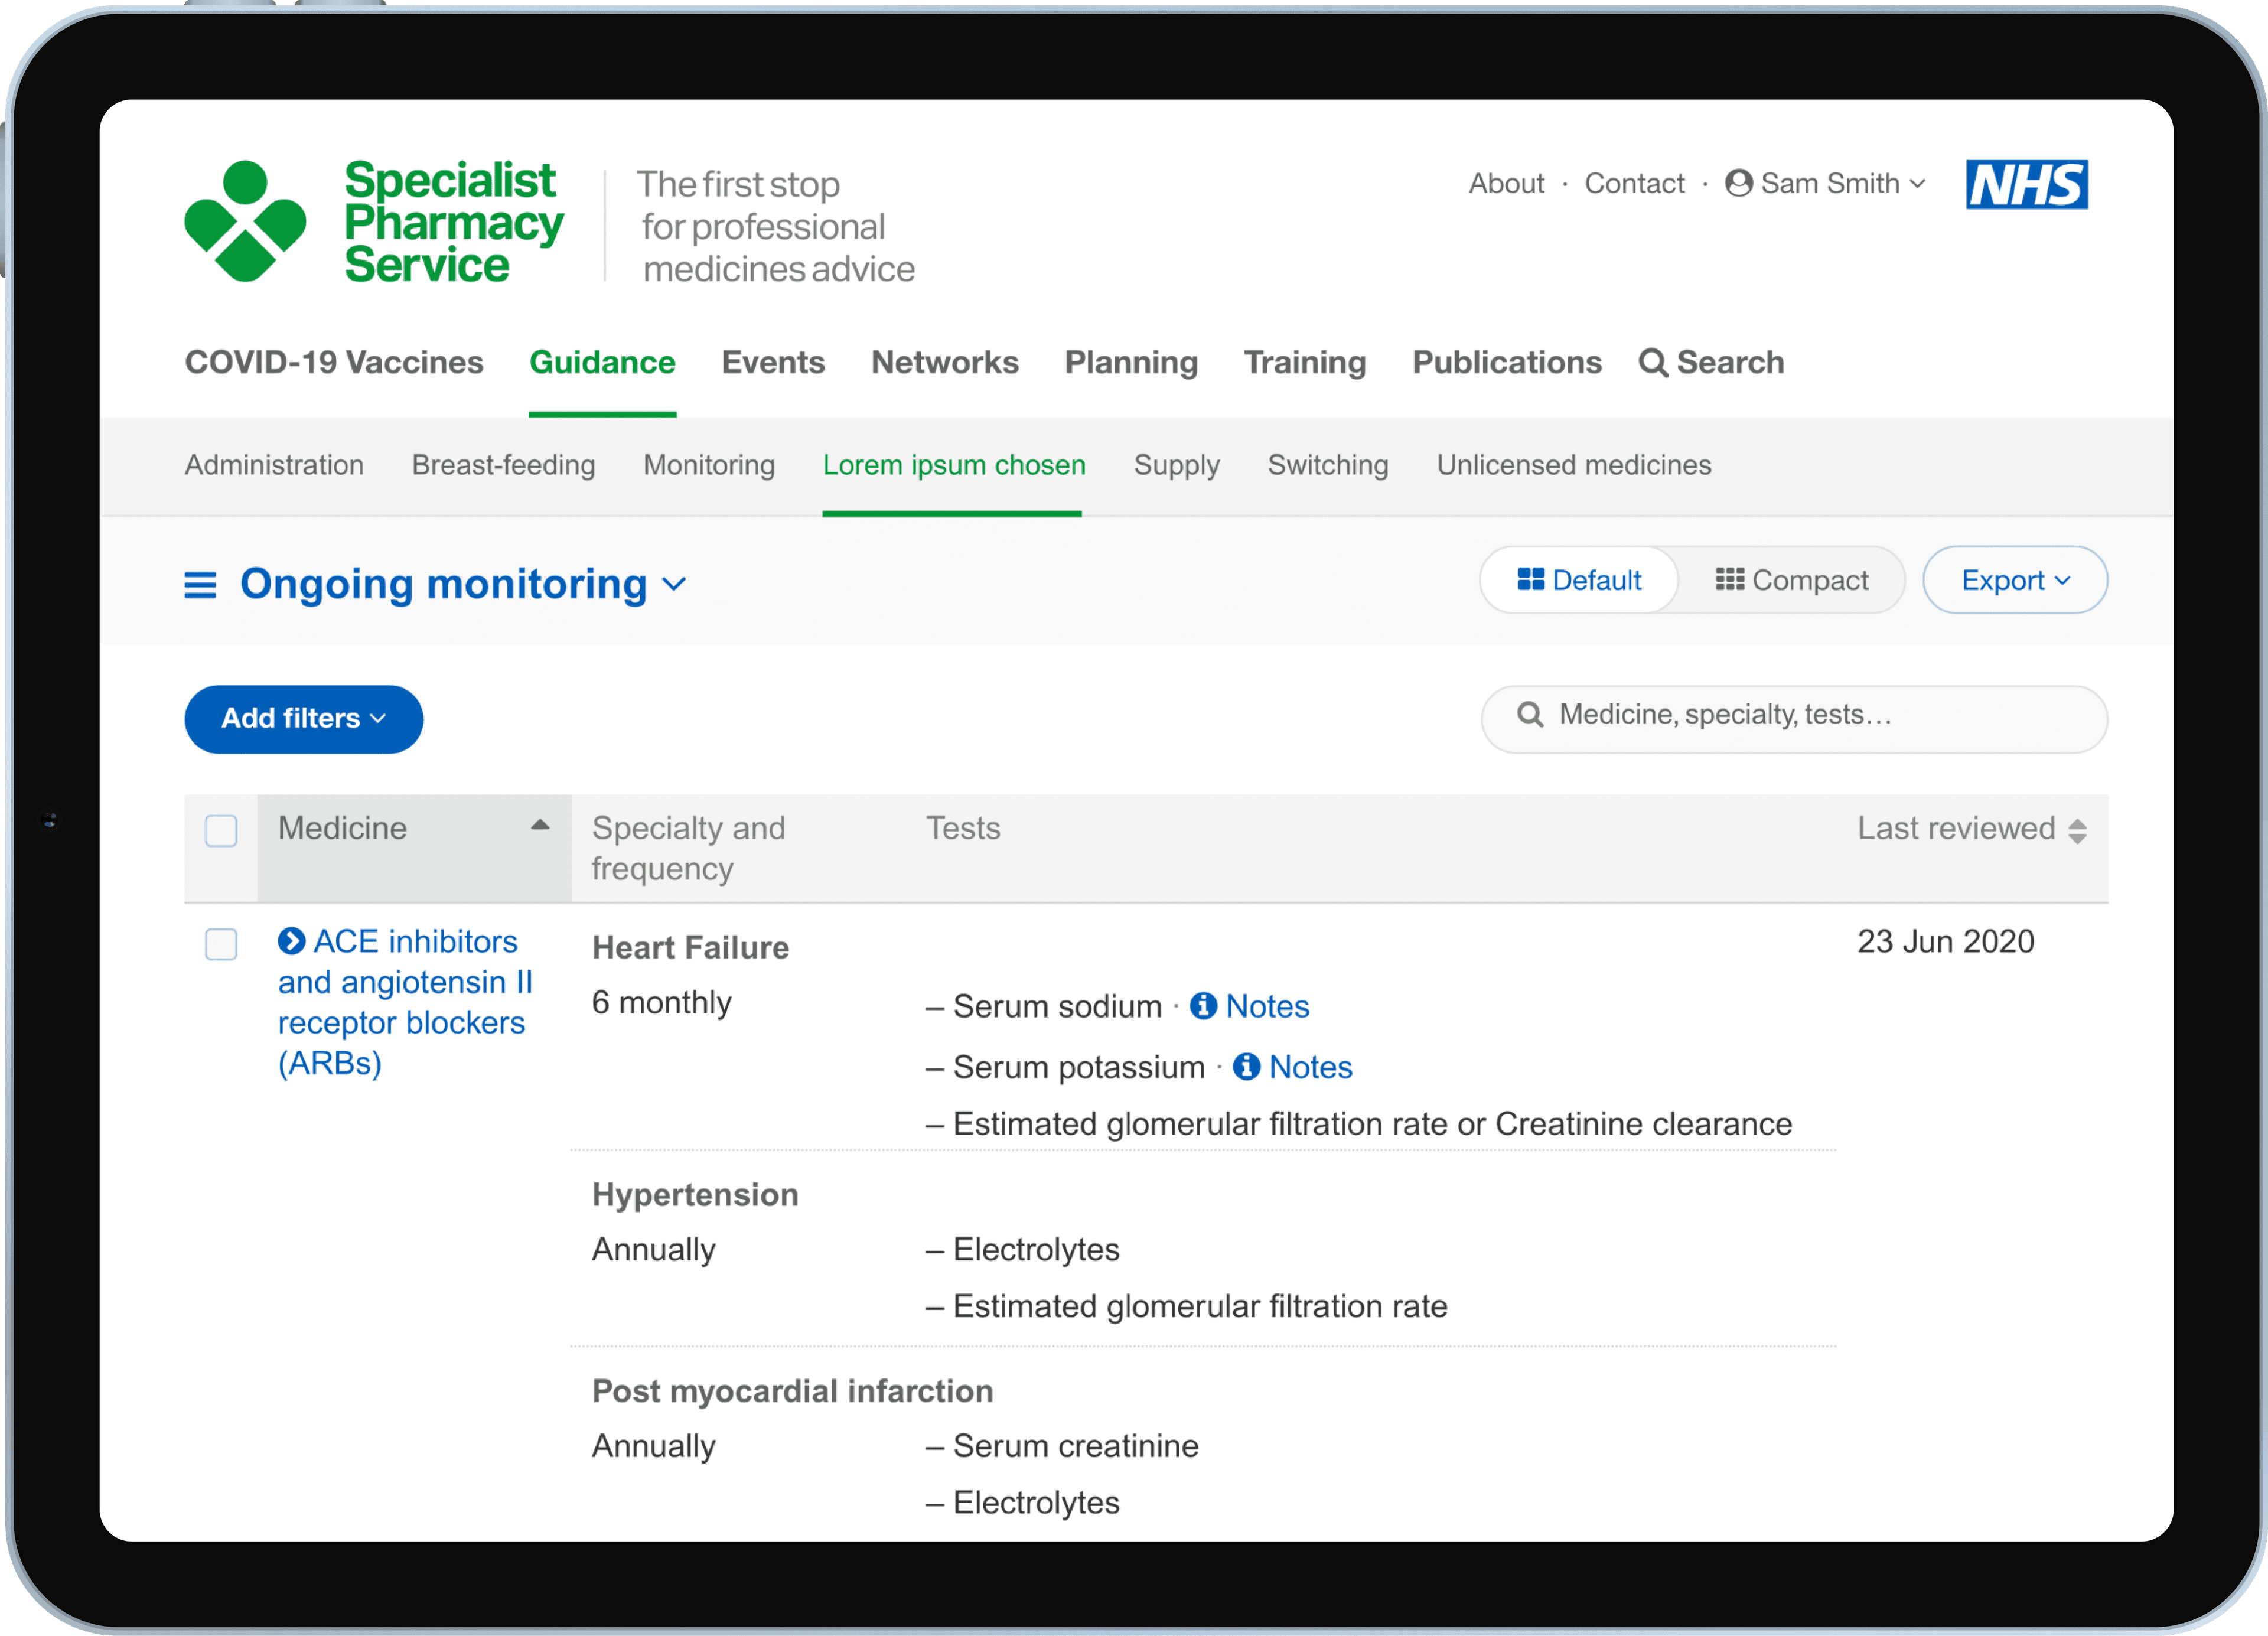Screen dimensions: 2268x1636
Task: Click the Sam Smith user avatar icon
Action: coord(1738,183)
